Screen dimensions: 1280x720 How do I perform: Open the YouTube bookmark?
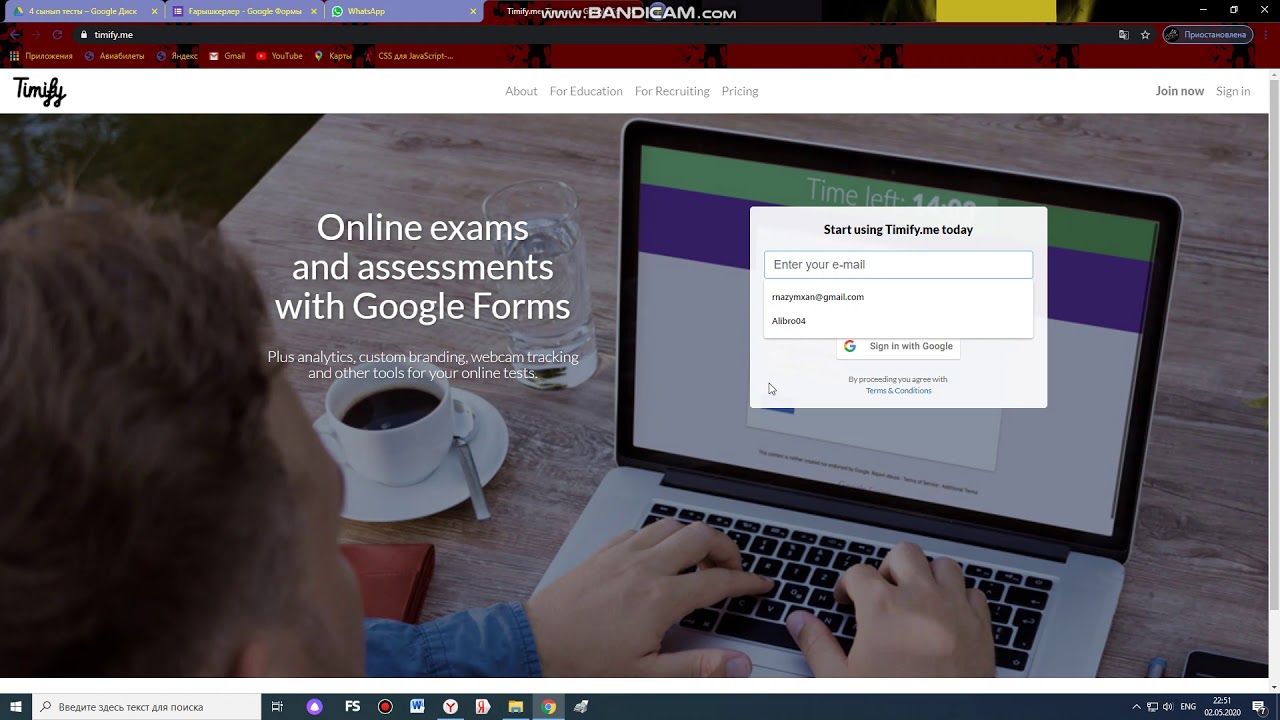pyautogui.click(x=279, y=56)
